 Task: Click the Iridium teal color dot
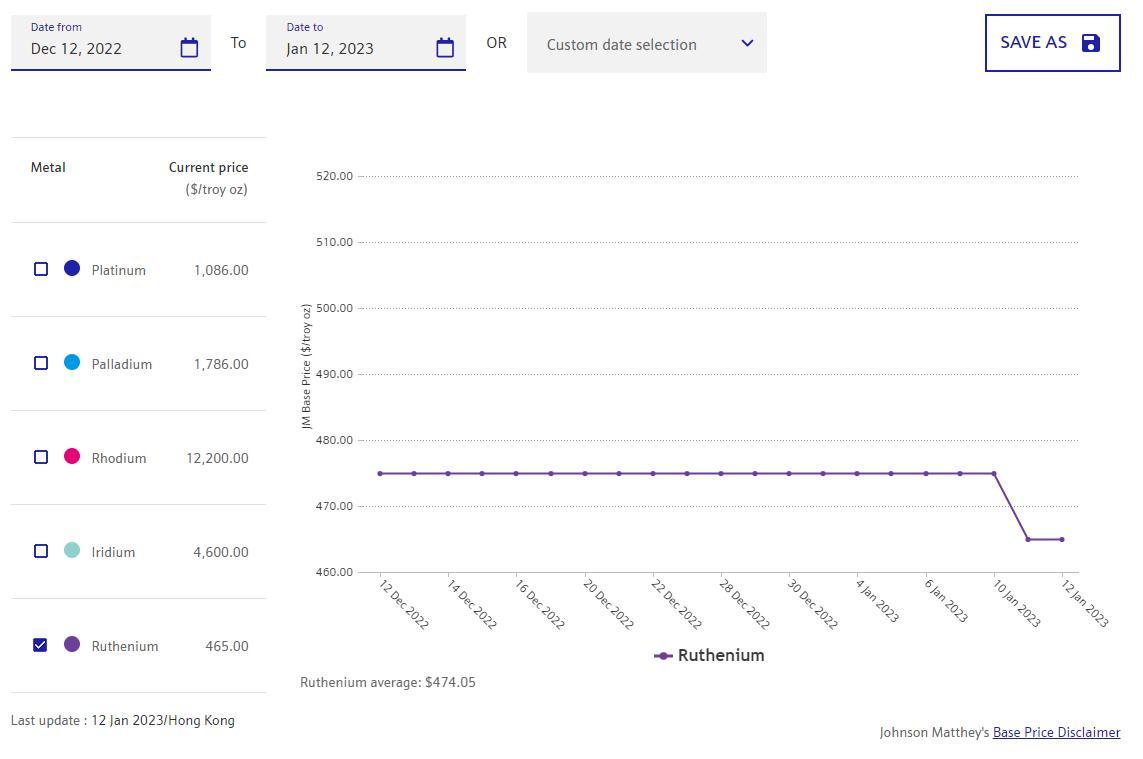[72, 550]
